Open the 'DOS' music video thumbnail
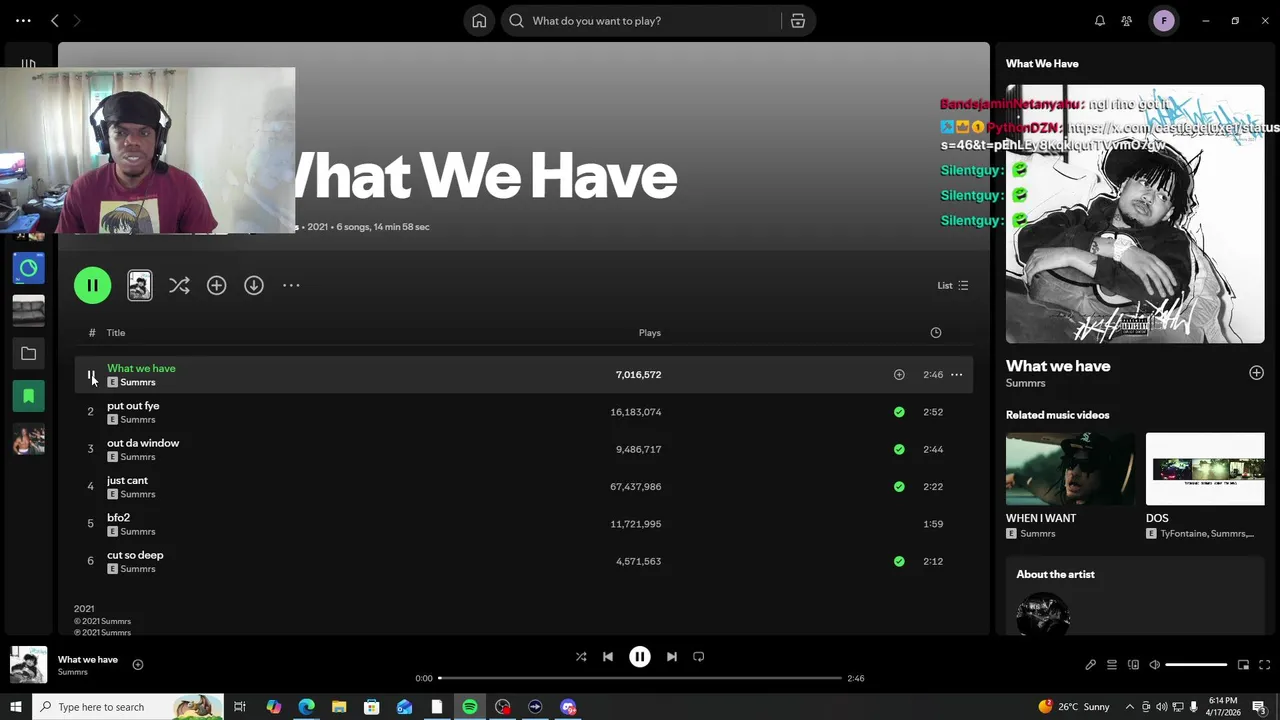 1205,469
